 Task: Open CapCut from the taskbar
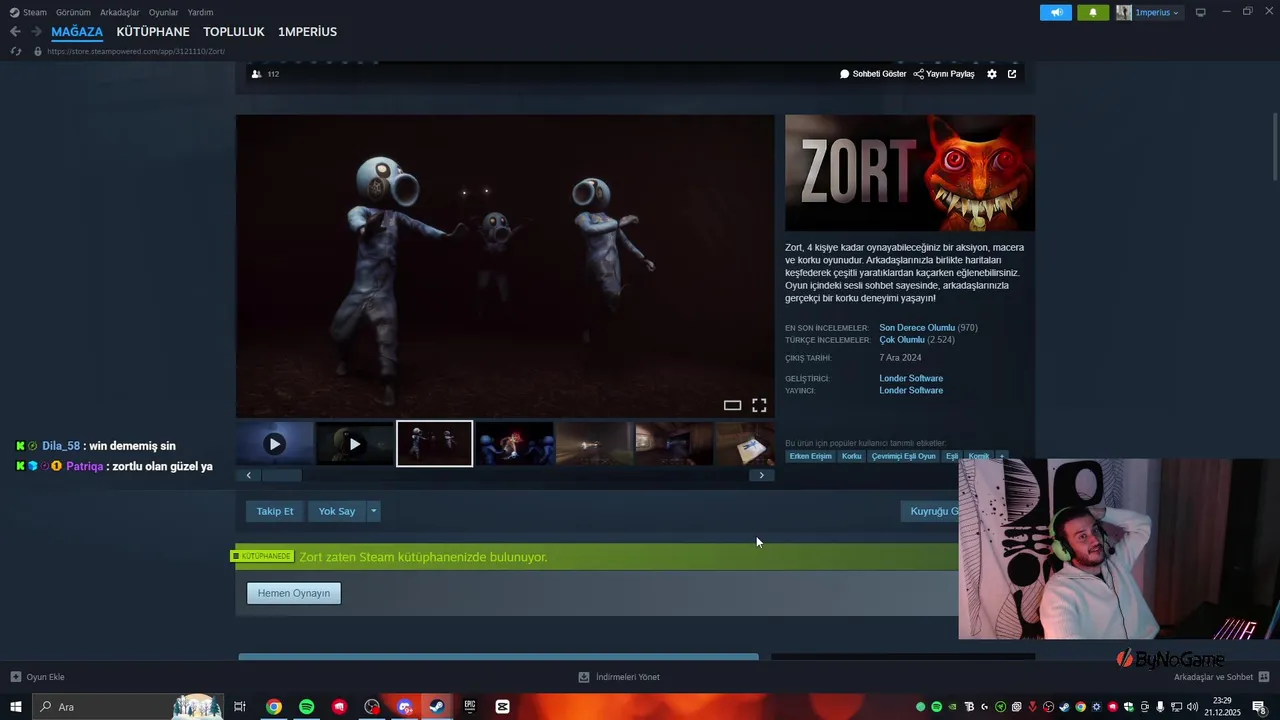(x=502, y=707)
